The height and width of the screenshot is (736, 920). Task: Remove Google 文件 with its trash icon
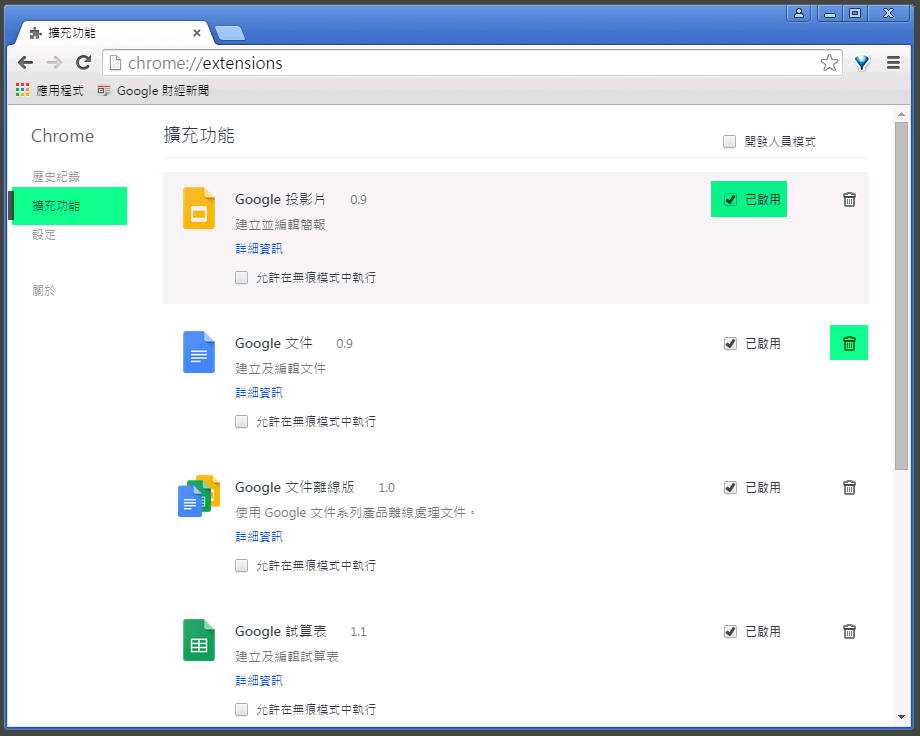pyautogui.click(x=849, y=343)
